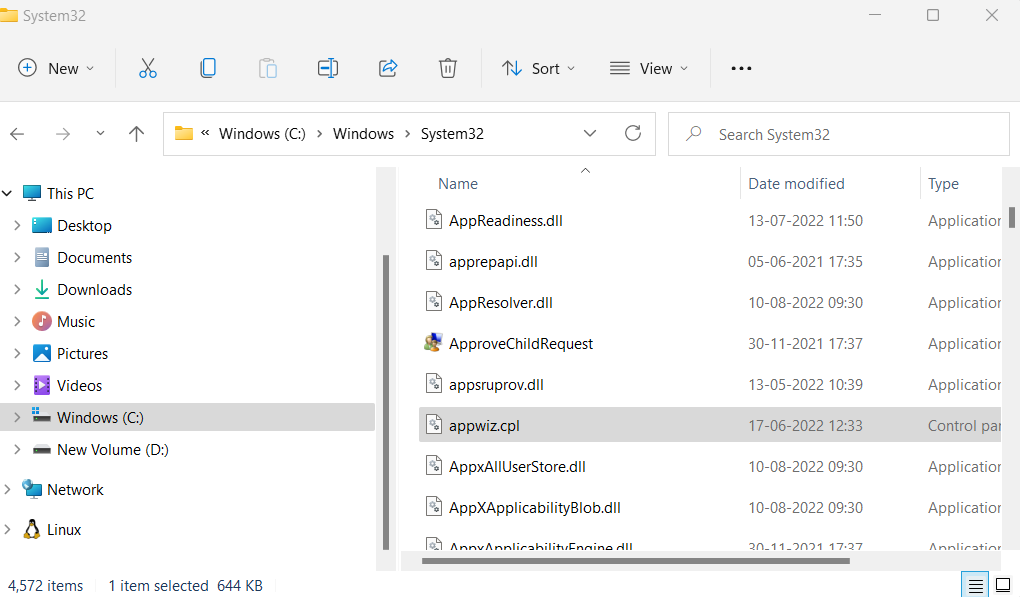
Task: Click date 30-11-2021 17:37 of ApproveChildRequest
Action: (x=805, y=343)
